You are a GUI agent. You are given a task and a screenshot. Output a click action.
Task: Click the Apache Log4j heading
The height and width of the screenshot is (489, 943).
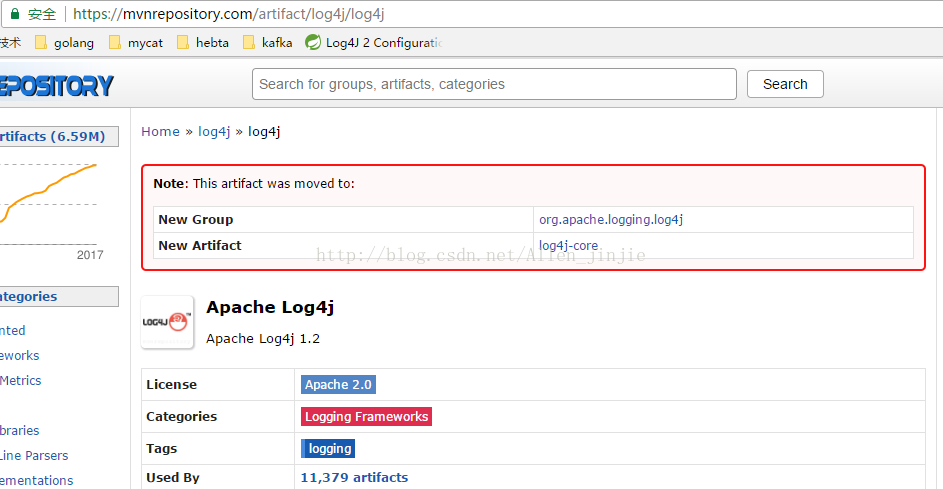(270, 307)
